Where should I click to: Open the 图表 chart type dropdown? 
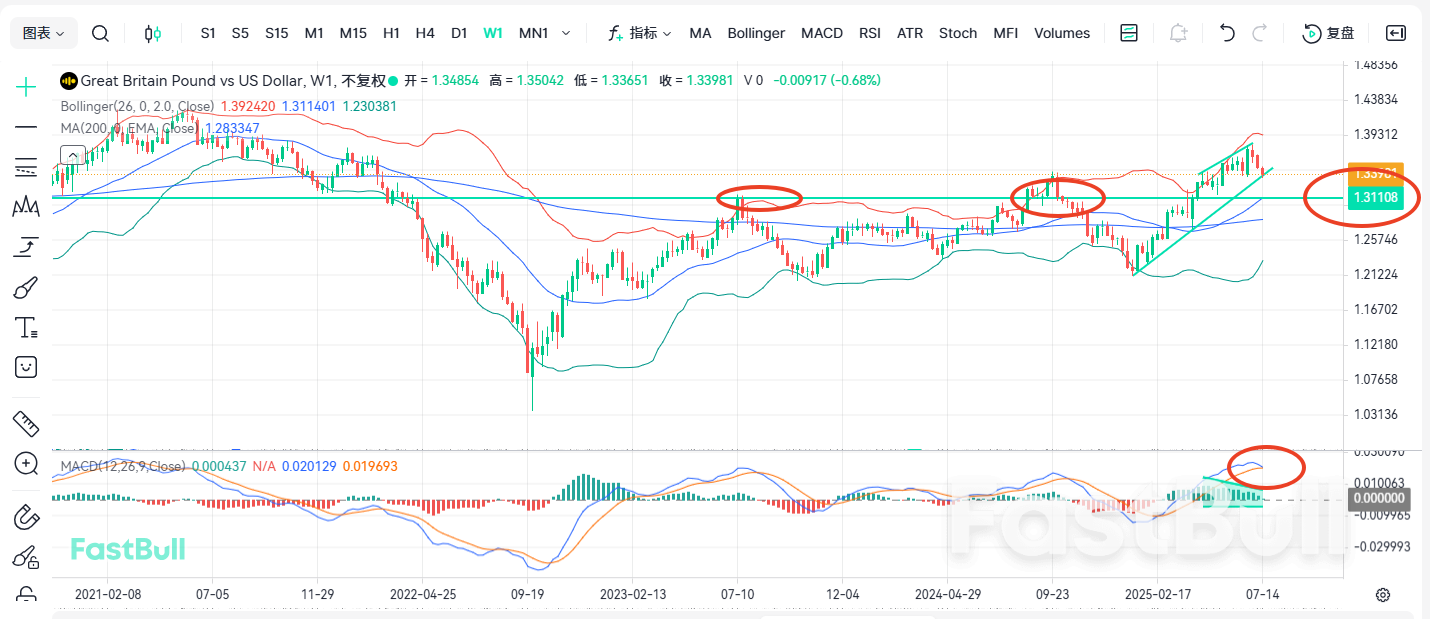[42, 32]
